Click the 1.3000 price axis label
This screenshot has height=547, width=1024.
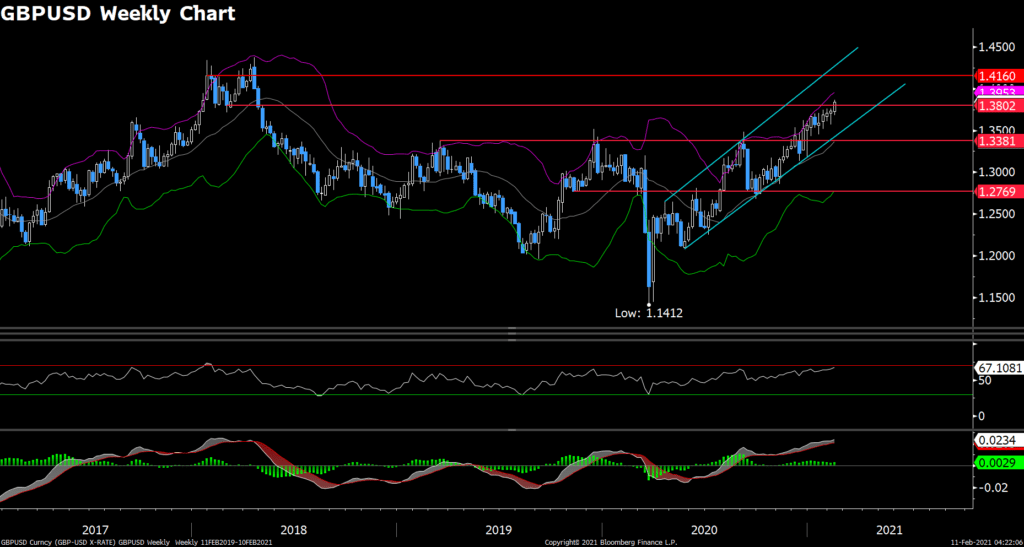(x=997, y=172)
